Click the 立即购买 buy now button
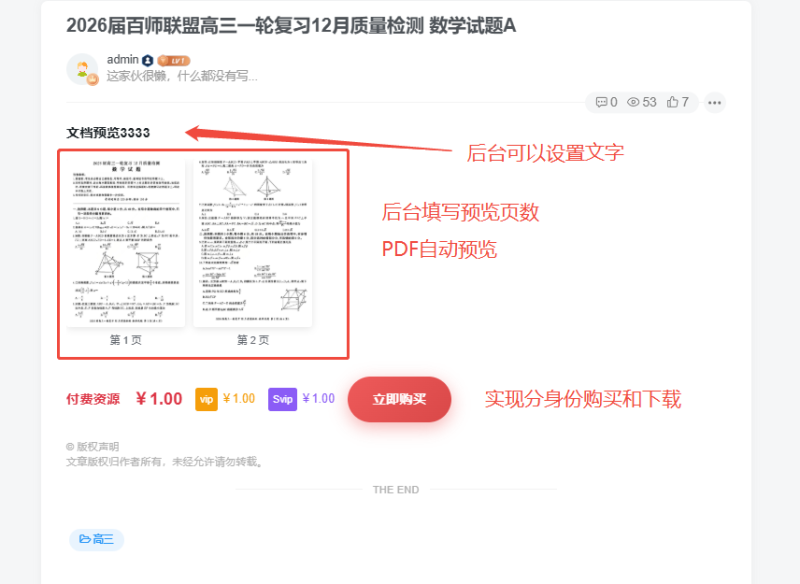 pyautogui.click(x=399, y=399)
